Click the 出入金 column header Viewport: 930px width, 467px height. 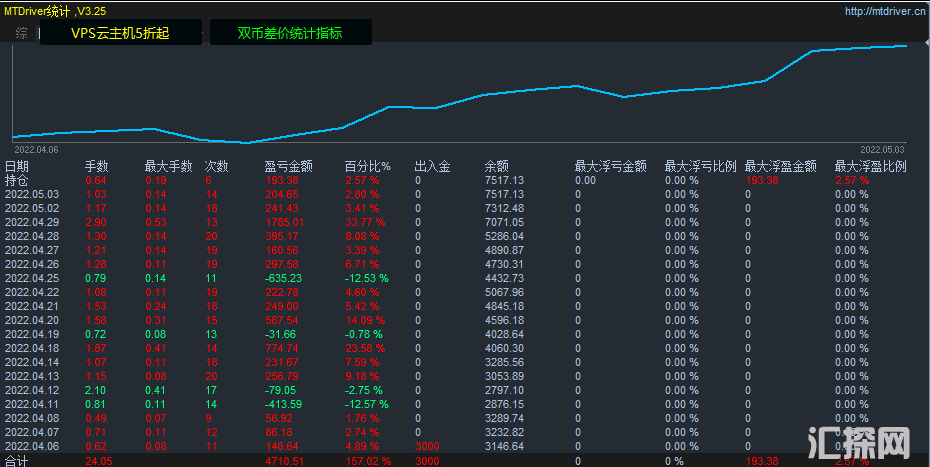pyautogui.click(x=432, y=166)
